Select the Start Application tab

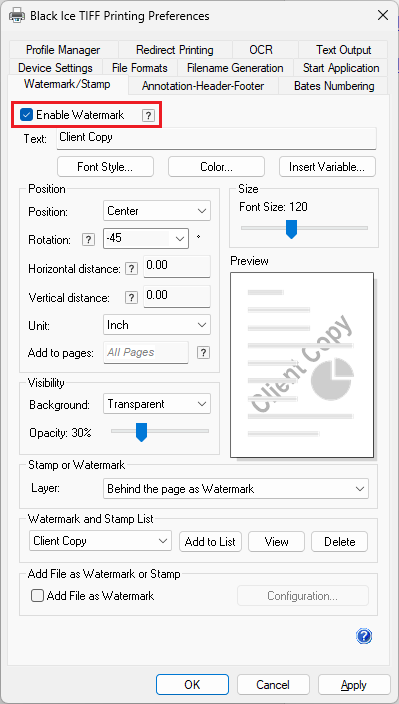tap(341, 68)
